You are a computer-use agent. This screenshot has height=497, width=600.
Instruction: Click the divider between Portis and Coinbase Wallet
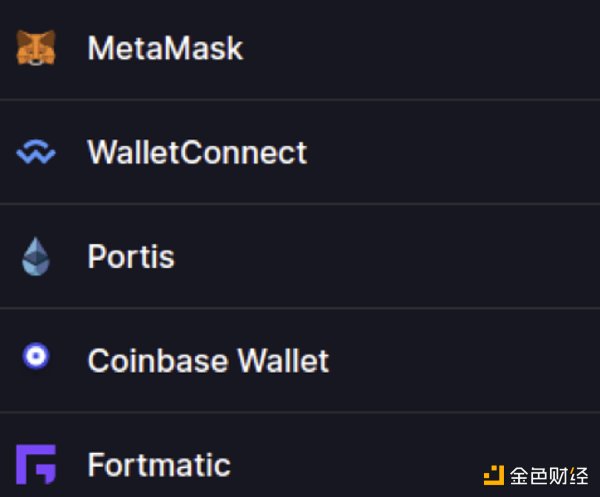coord(300,308)
